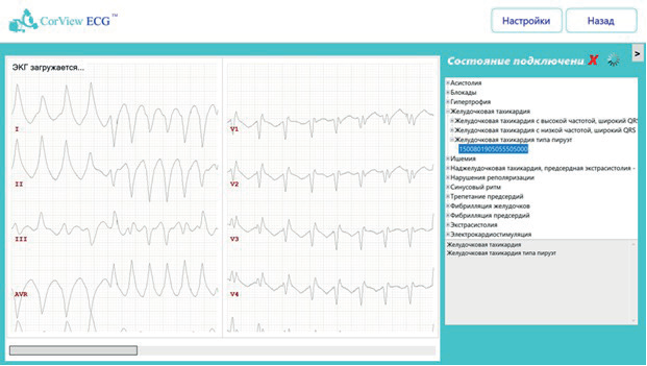The width and height of the screenshot is (647, 366).
Task: Click the loading spinner icon
Action: point(614,60)
